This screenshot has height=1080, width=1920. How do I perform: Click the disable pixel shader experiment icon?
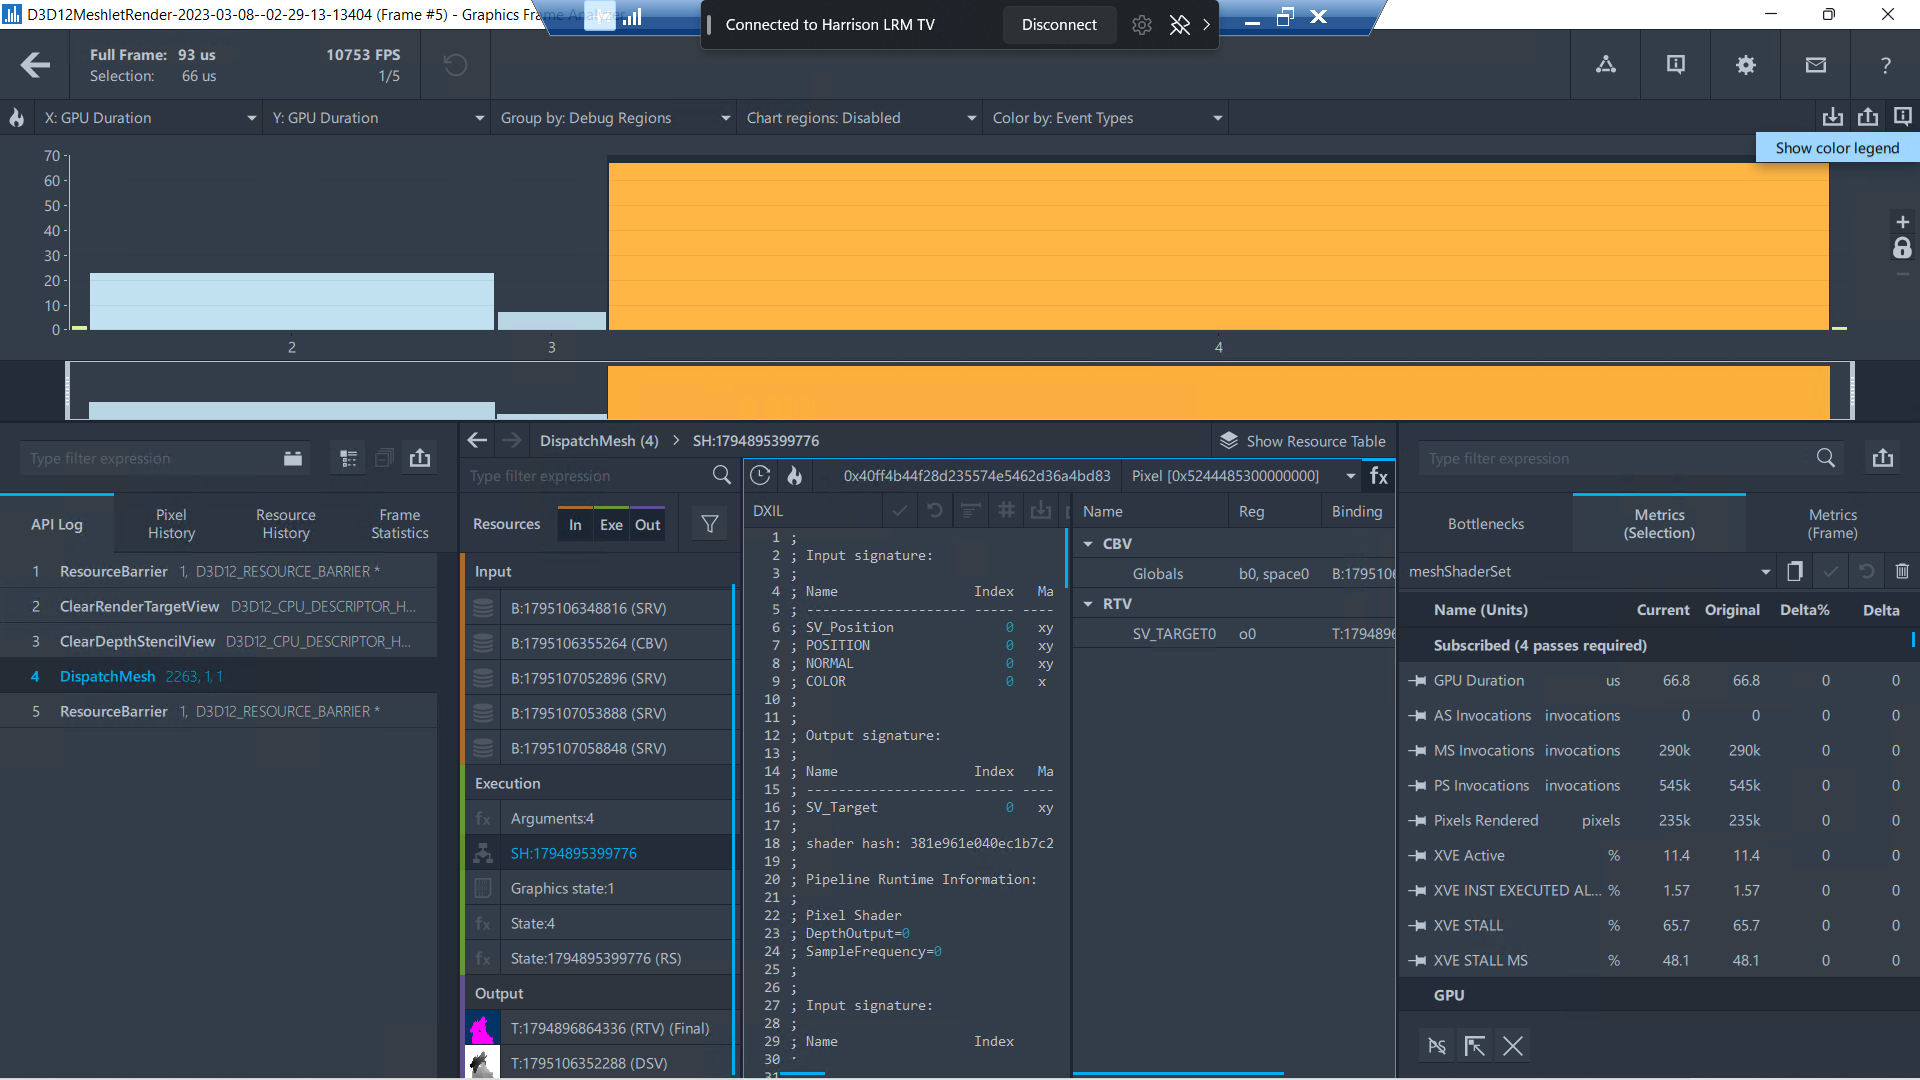coord(1437,1046)
